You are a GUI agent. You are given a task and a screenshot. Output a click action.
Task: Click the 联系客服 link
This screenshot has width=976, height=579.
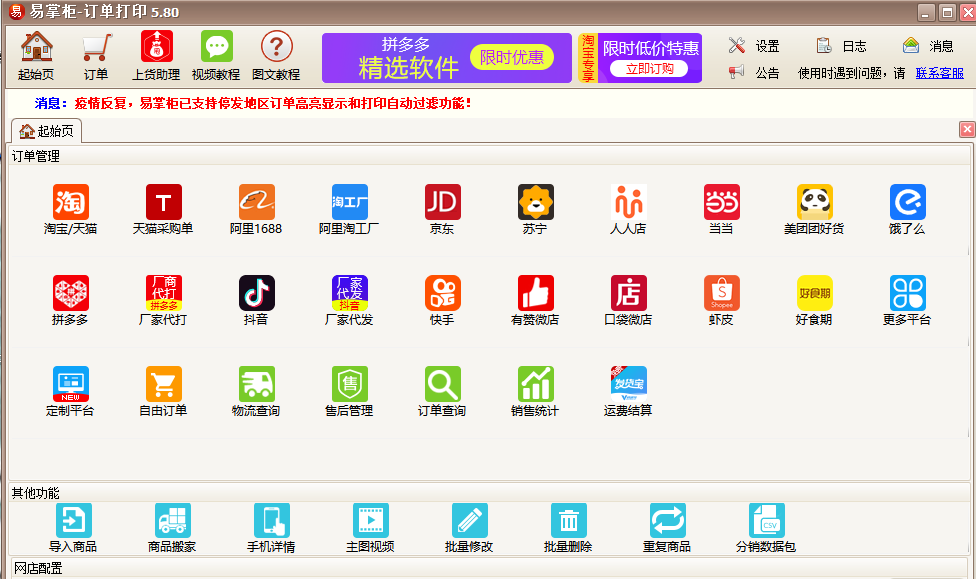939,73
